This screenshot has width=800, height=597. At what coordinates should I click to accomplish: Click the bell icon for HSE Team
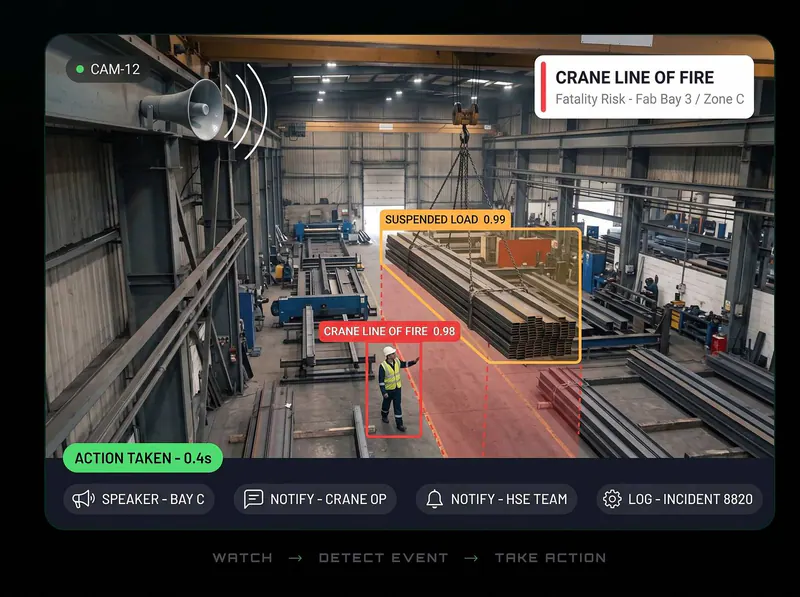coord(434,499)
